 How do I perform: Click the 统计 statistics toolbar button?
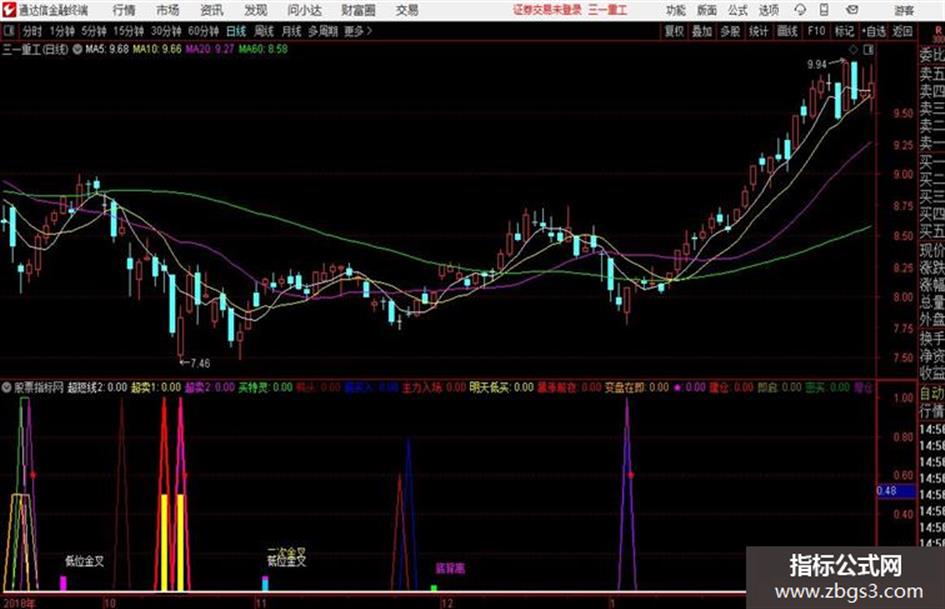click(758, 31)
